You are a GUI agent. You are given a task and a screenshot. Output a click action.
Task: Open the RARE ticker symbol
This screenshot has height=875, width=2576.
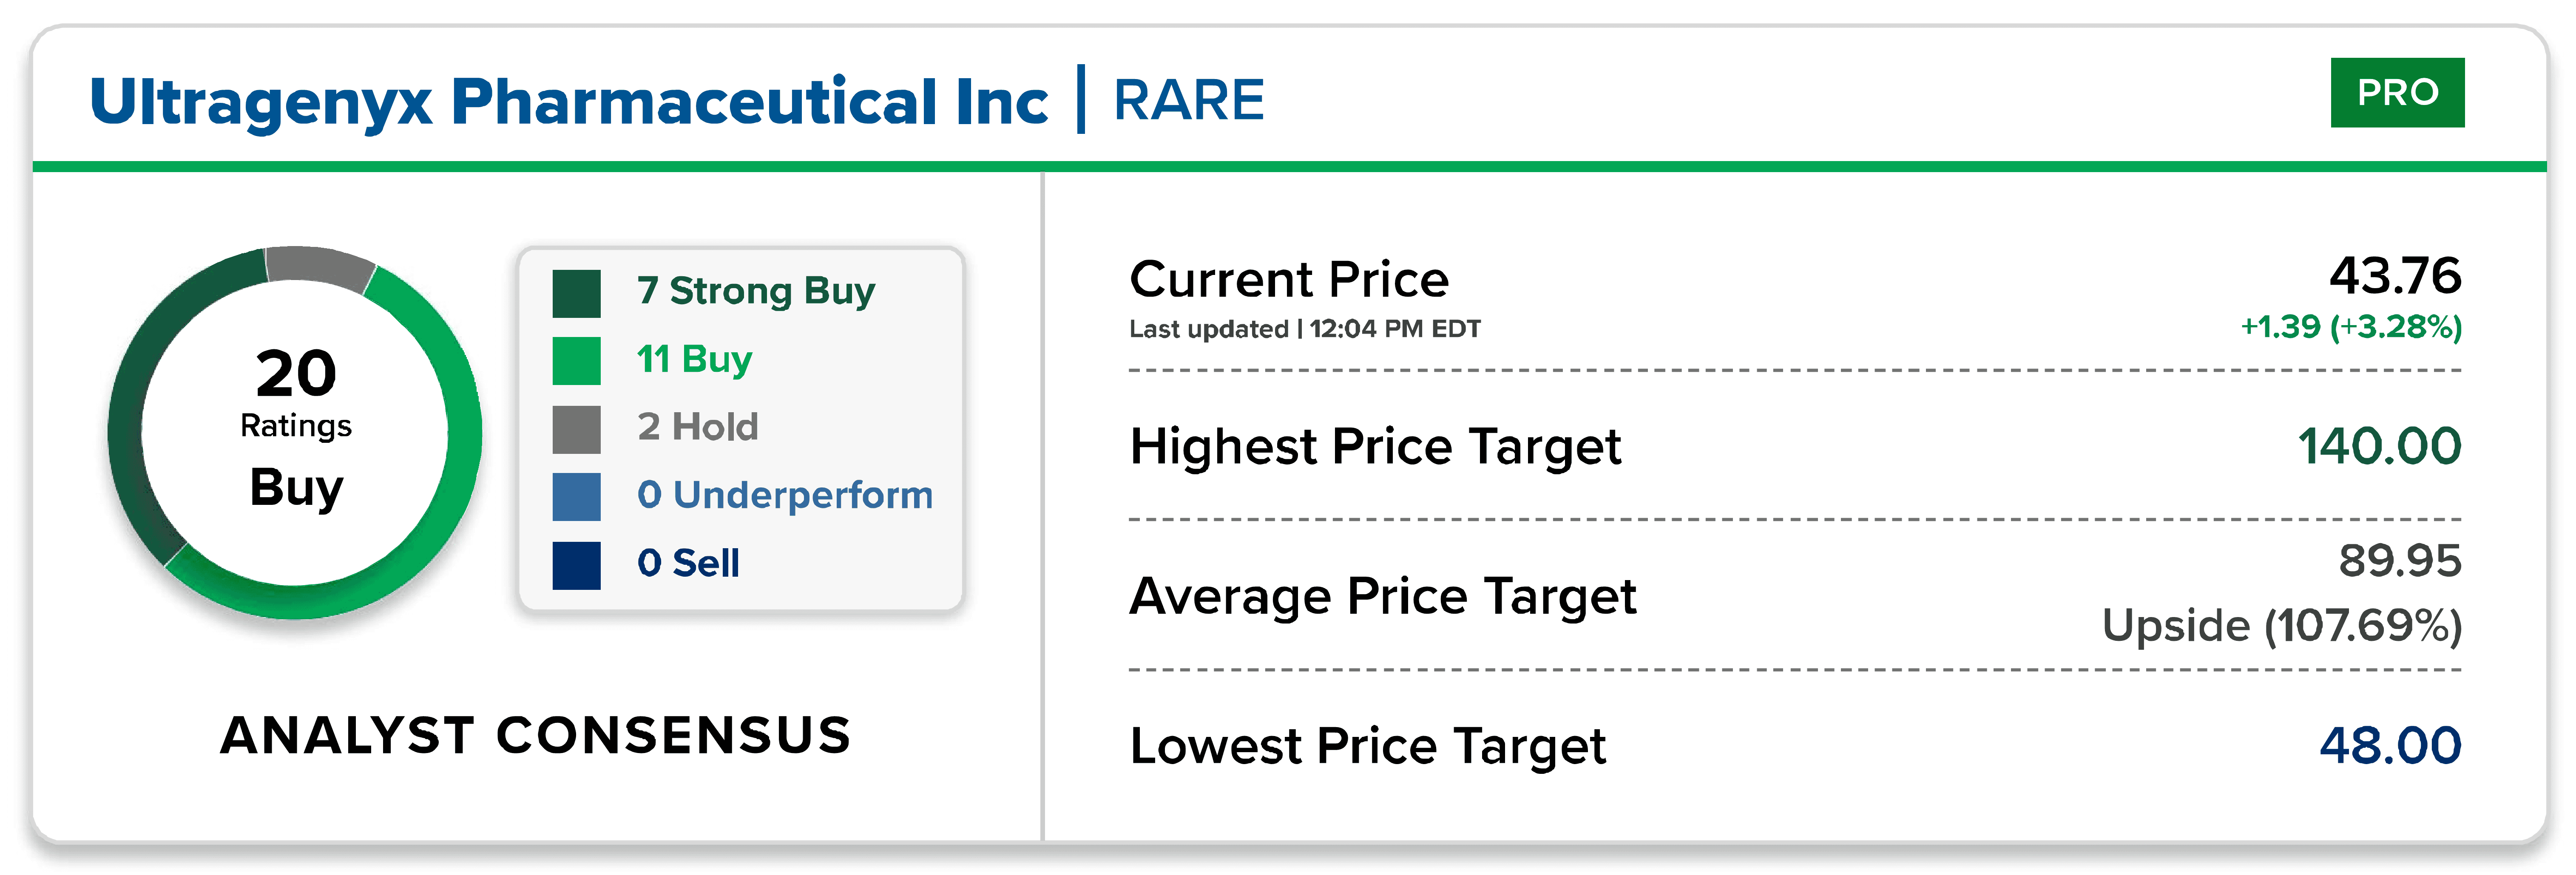pos(1189,100)
